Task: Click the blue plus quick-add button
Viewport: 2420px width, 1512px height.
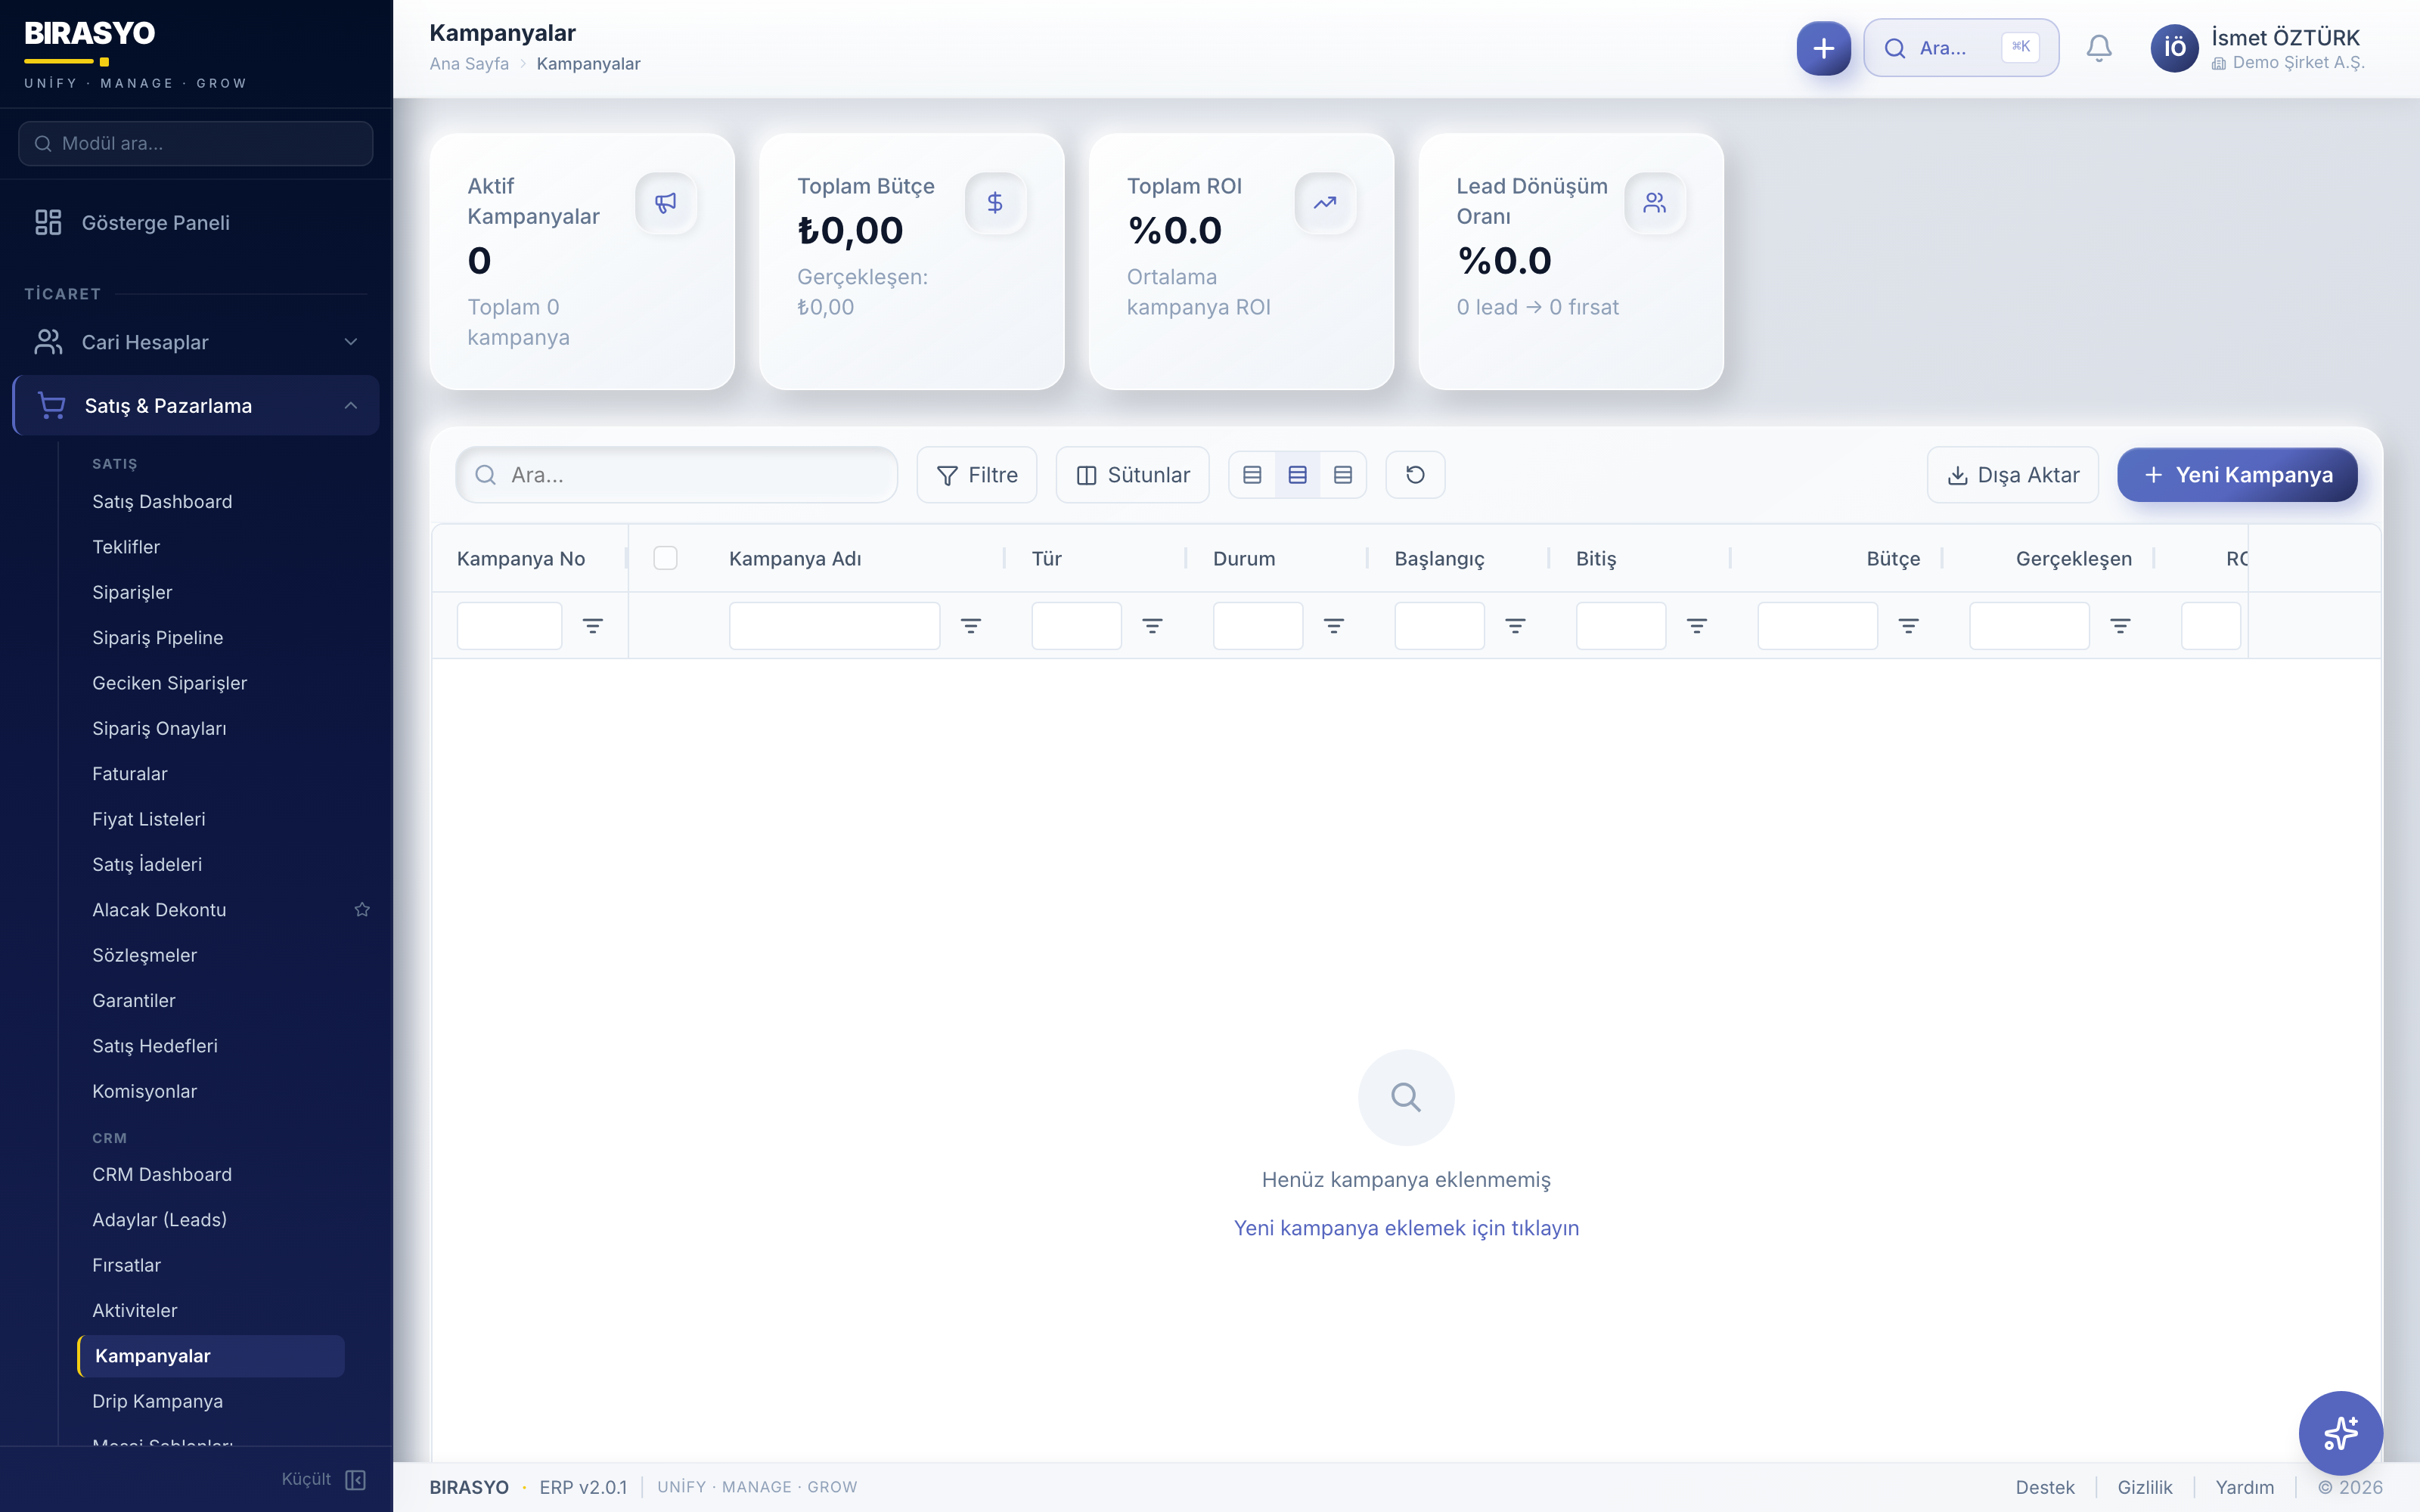Action: [x=1823, y=48]
